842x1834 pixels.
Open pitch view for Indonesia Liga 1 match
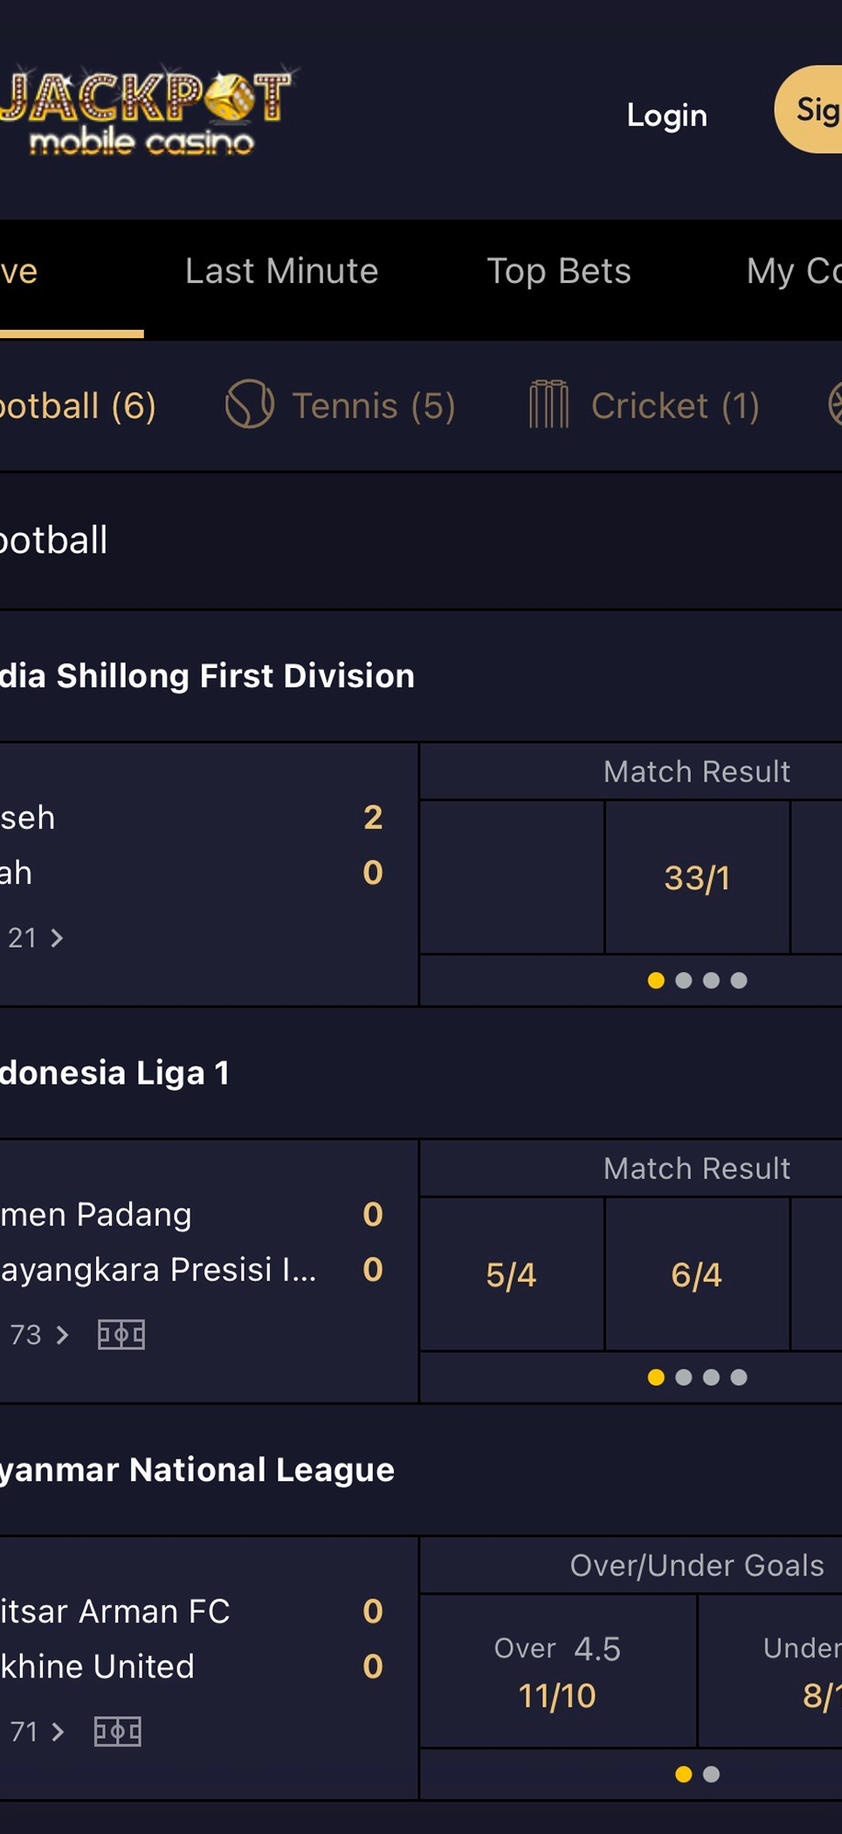pos(121,1334)
